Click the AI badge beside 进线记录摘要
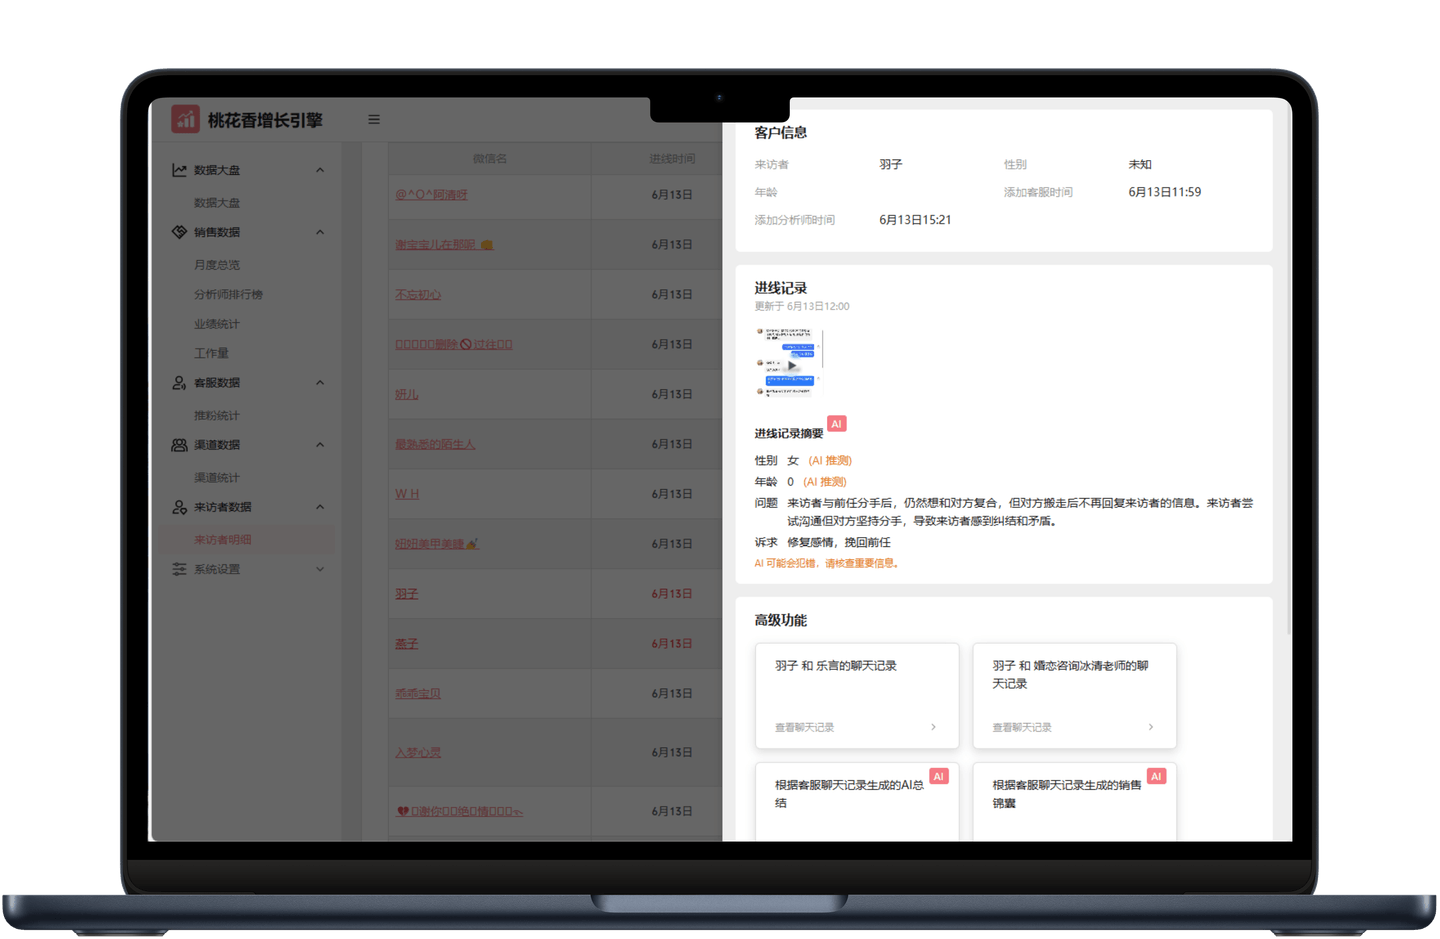Viewport: 1440px width, 939px height. pos(837,424)
